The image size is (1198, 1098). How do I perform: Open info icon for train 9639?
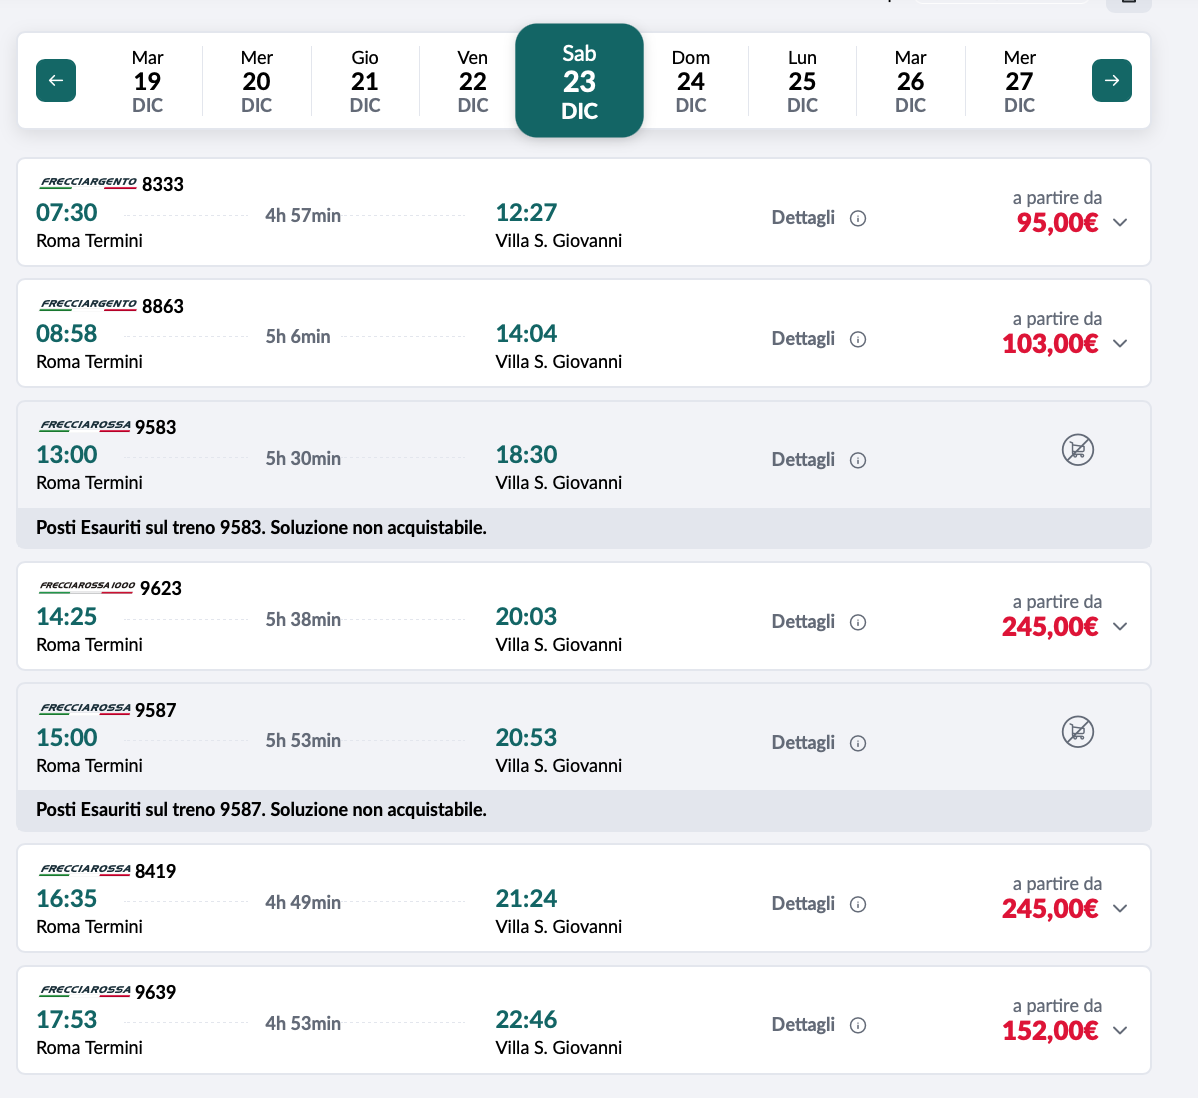pyautogui.click(x=858, y=1025)
